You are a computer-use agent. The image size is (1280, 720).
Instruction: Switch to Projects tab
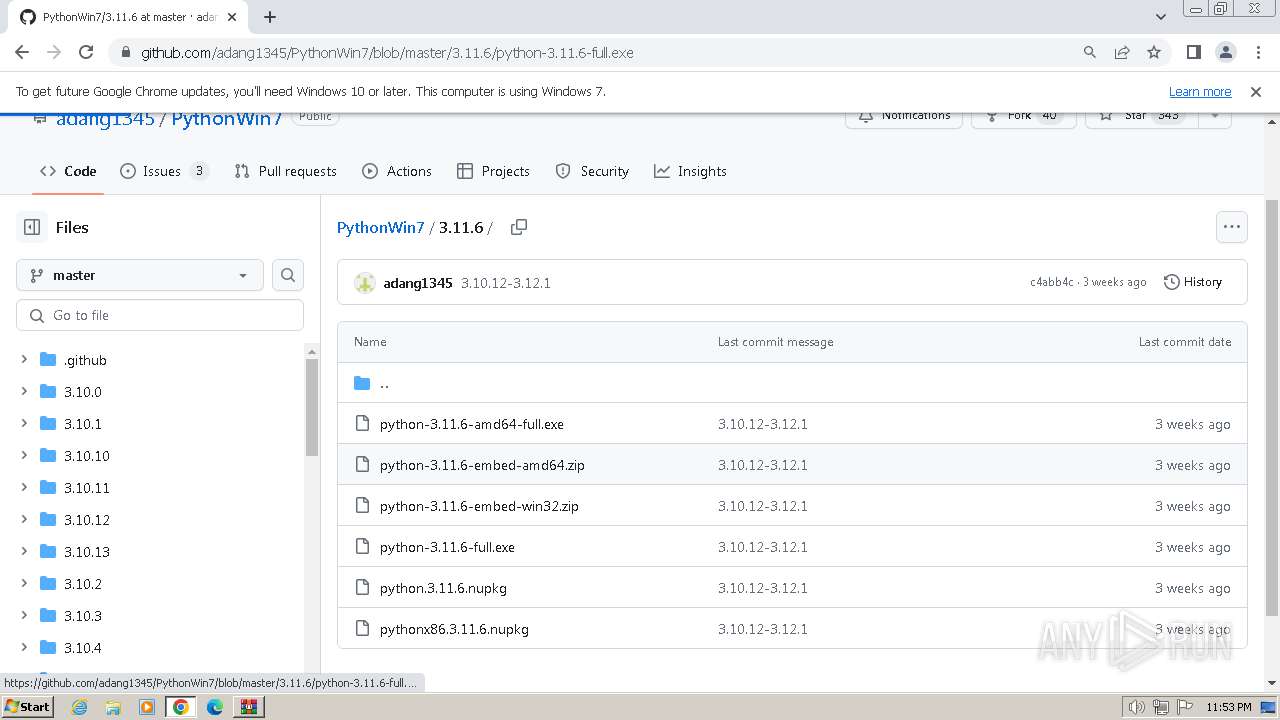(x=493, y=171)
